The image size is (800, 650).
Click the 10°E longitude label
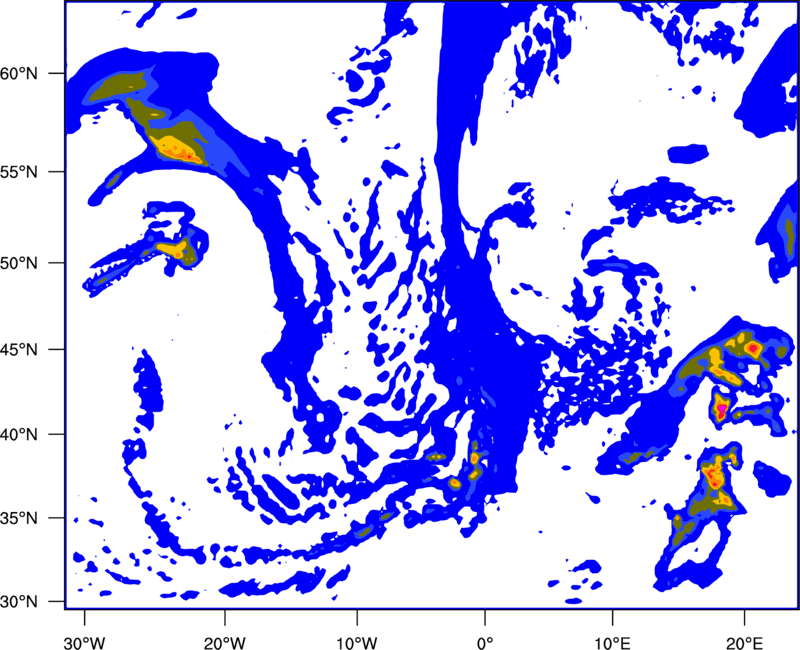click(x=612, y=643)
